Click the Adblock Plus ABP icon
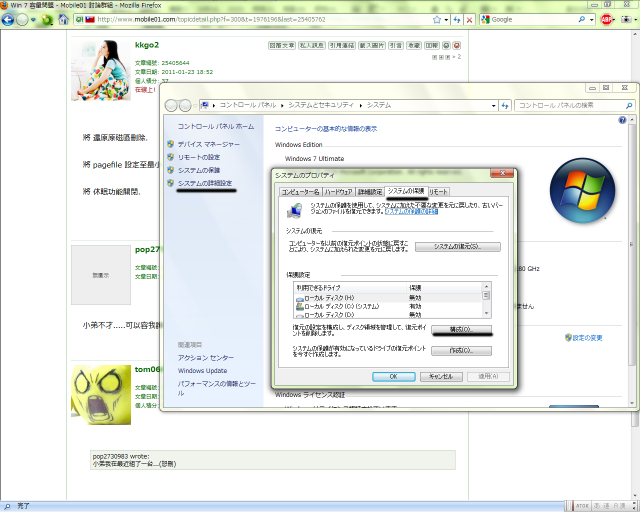The height and width of the screenshot is (512, 640). (x=607, y=19)
